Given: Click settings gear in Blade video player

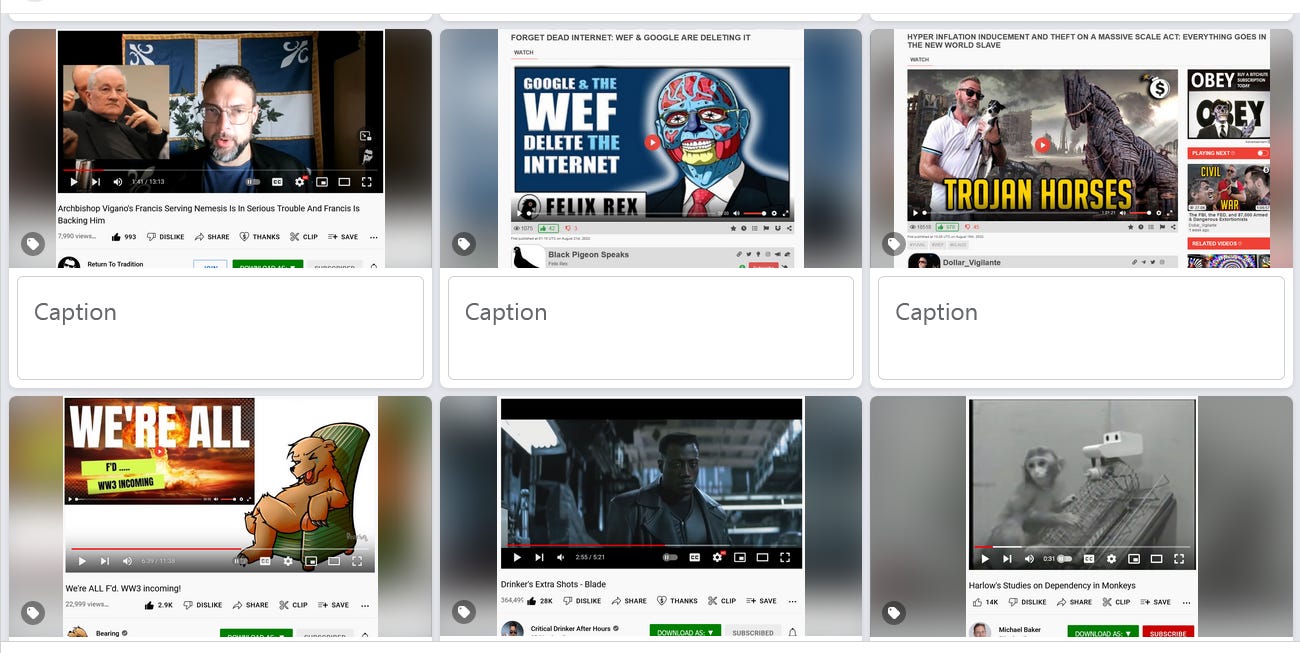Looking at the screenshot, I should [x=717, y=557].
